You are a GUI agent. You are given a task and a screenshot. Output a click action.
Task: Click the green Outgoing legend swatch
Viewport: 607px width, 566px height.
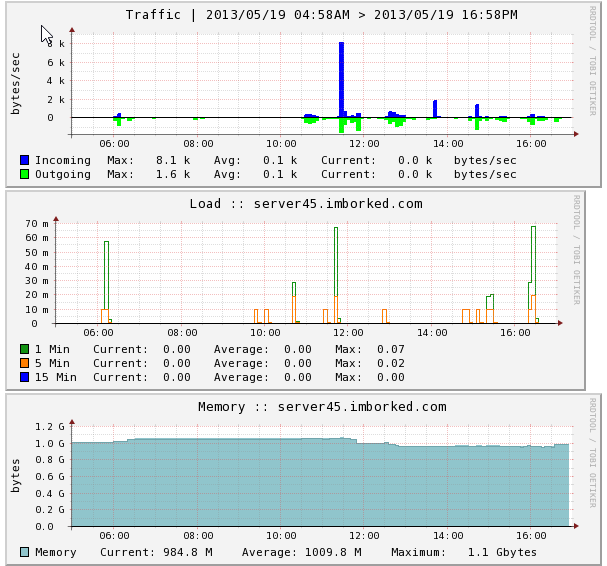point(24,174)
